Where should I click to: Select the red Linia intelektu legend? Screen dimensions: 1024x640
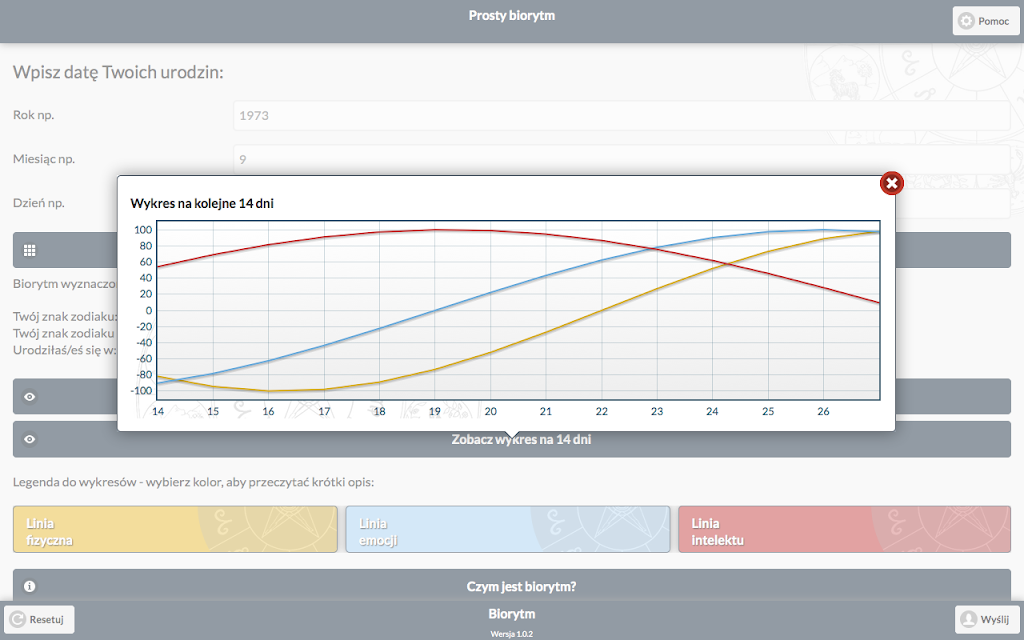pos(844,530)
